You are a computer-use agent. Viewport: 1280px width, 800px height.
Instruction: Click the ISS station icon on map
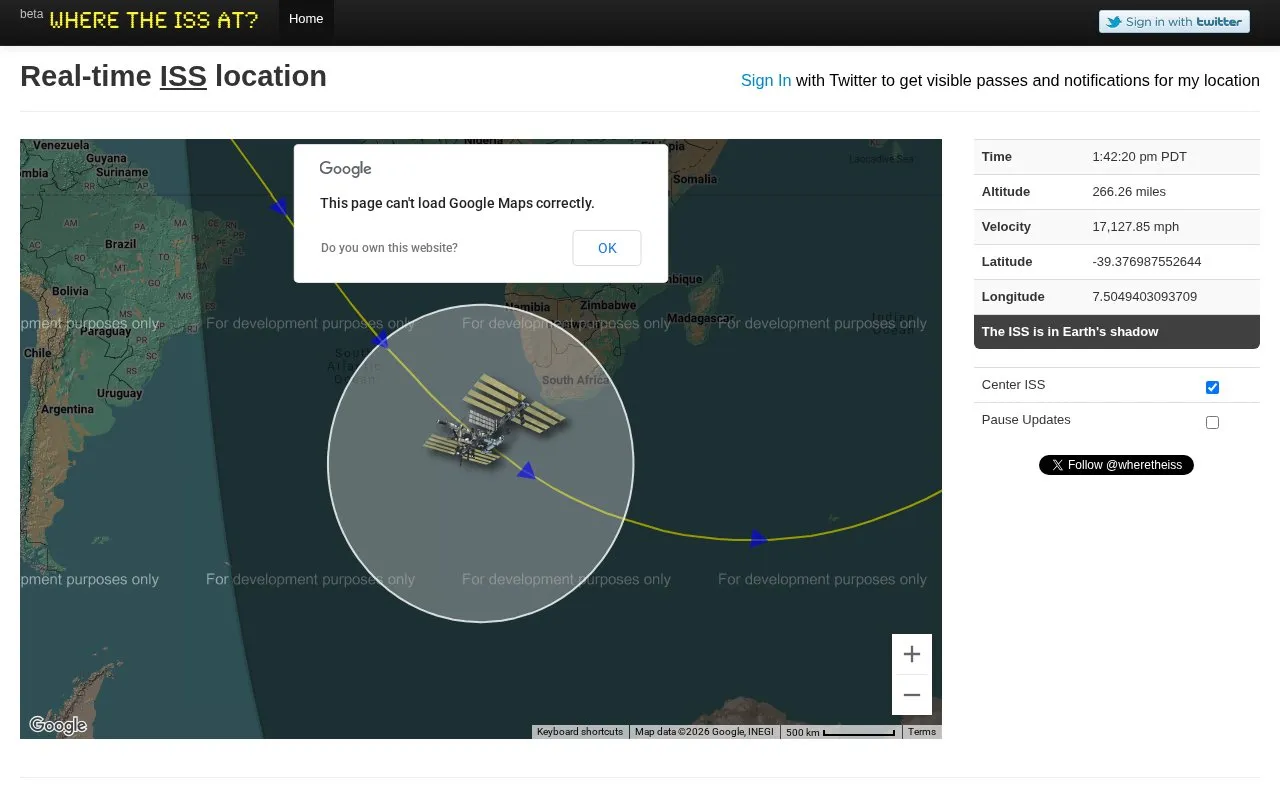(x=494, y=420)
